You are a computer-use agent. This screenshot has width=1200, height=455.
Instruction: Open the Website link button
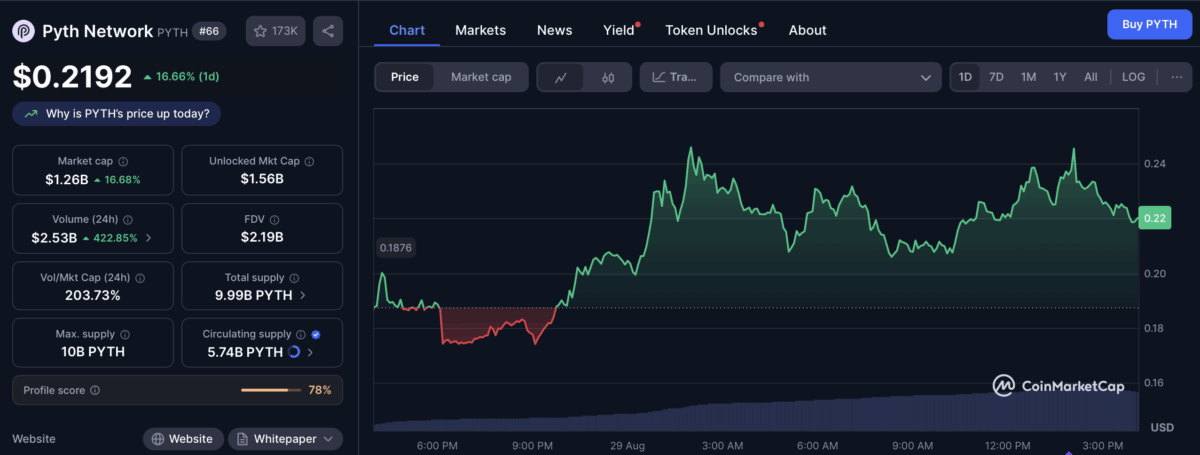click(x=182, y=439)
